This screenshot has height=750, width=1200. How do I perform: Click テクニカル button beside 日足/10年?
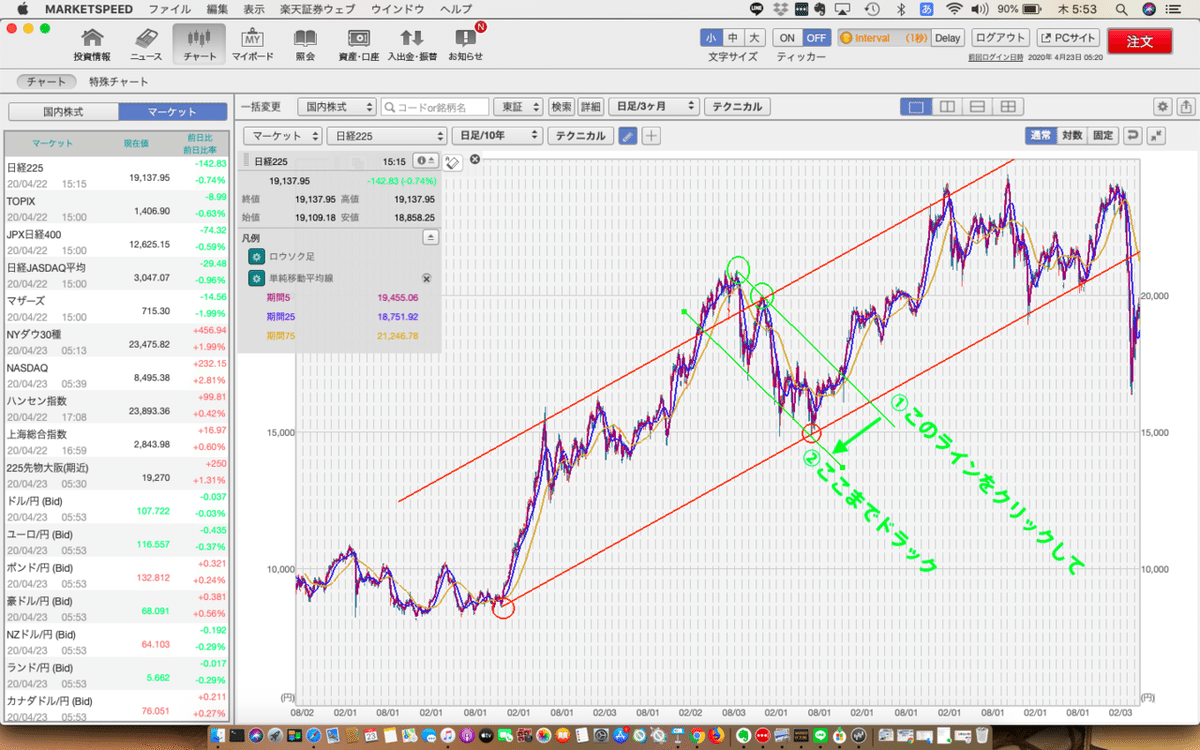[580, 136]
